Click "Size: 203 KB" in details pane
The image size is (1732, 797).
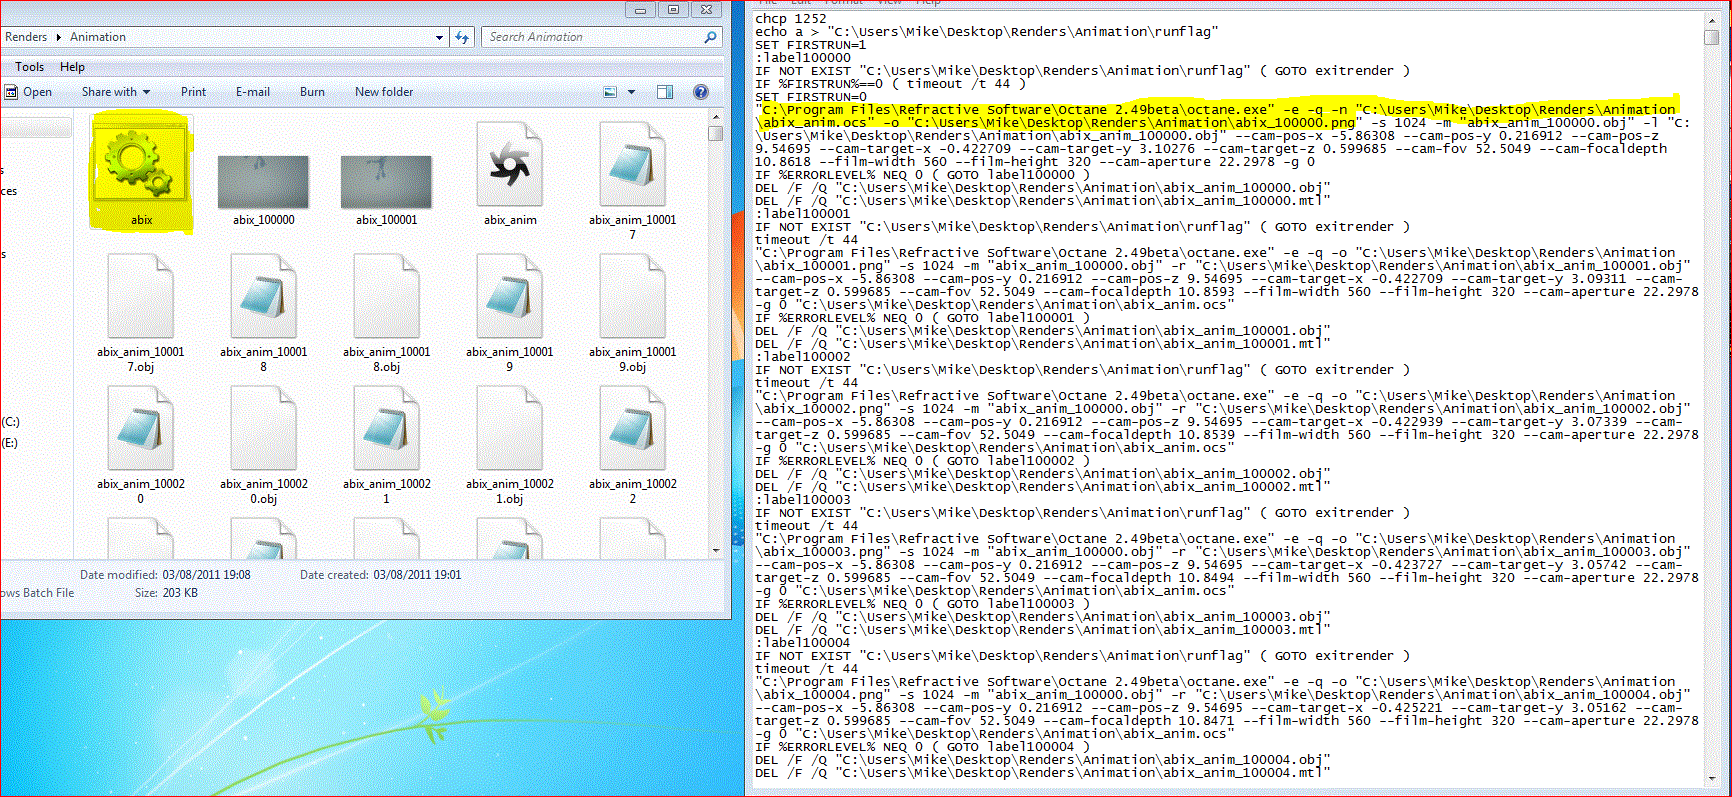click(166, 593)
